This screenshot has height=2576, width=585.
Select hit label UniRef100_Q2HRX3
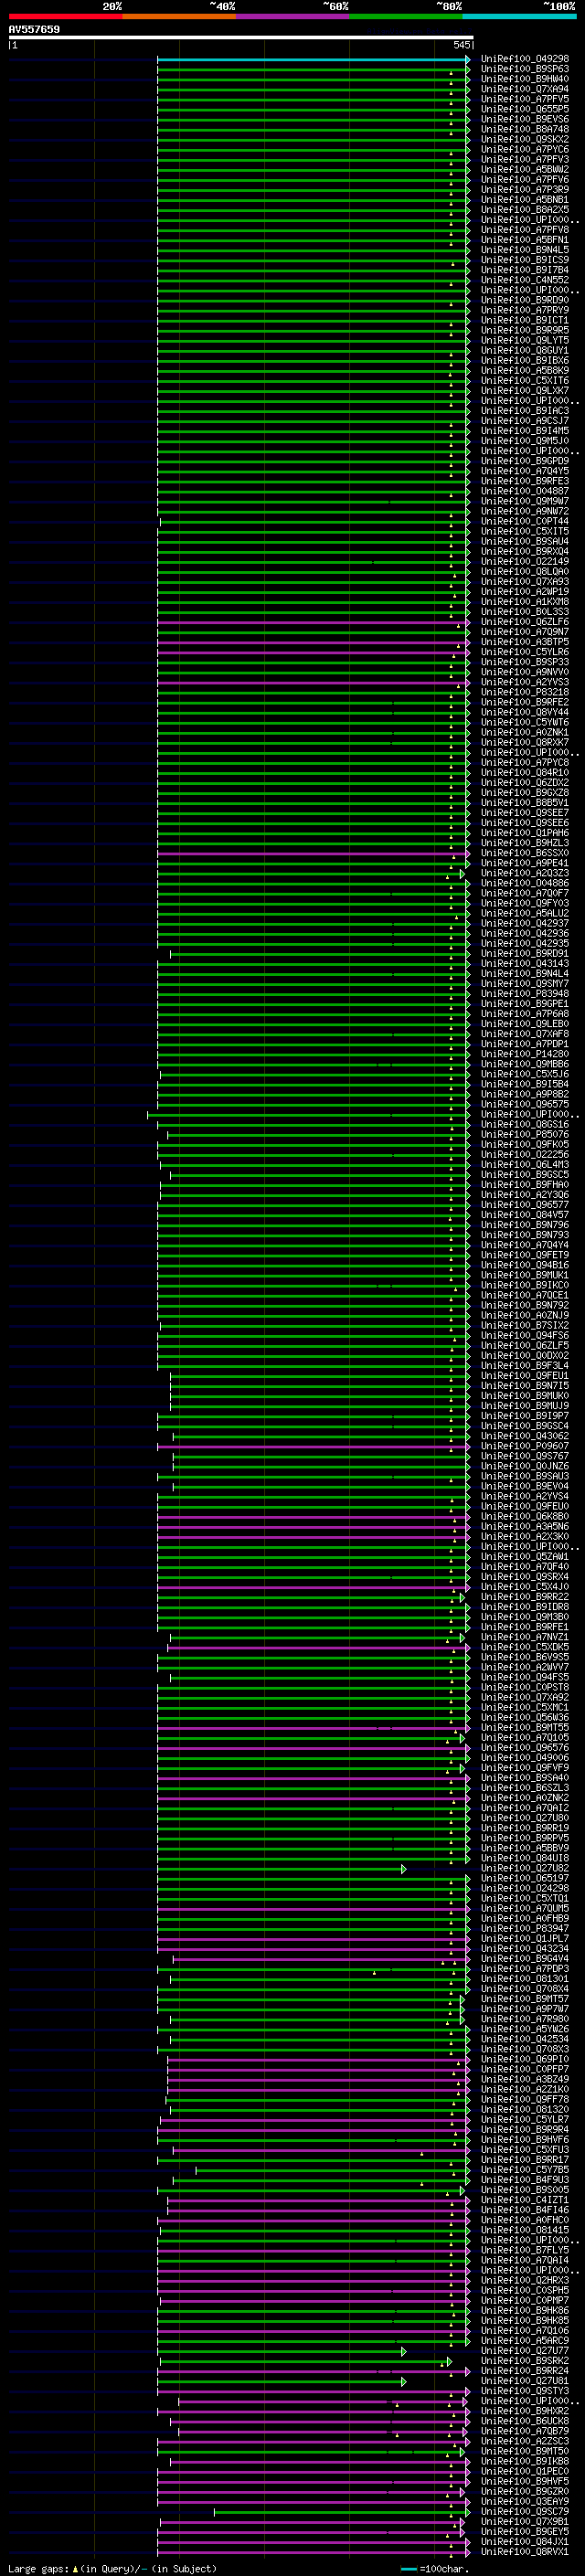point(525,2279)
